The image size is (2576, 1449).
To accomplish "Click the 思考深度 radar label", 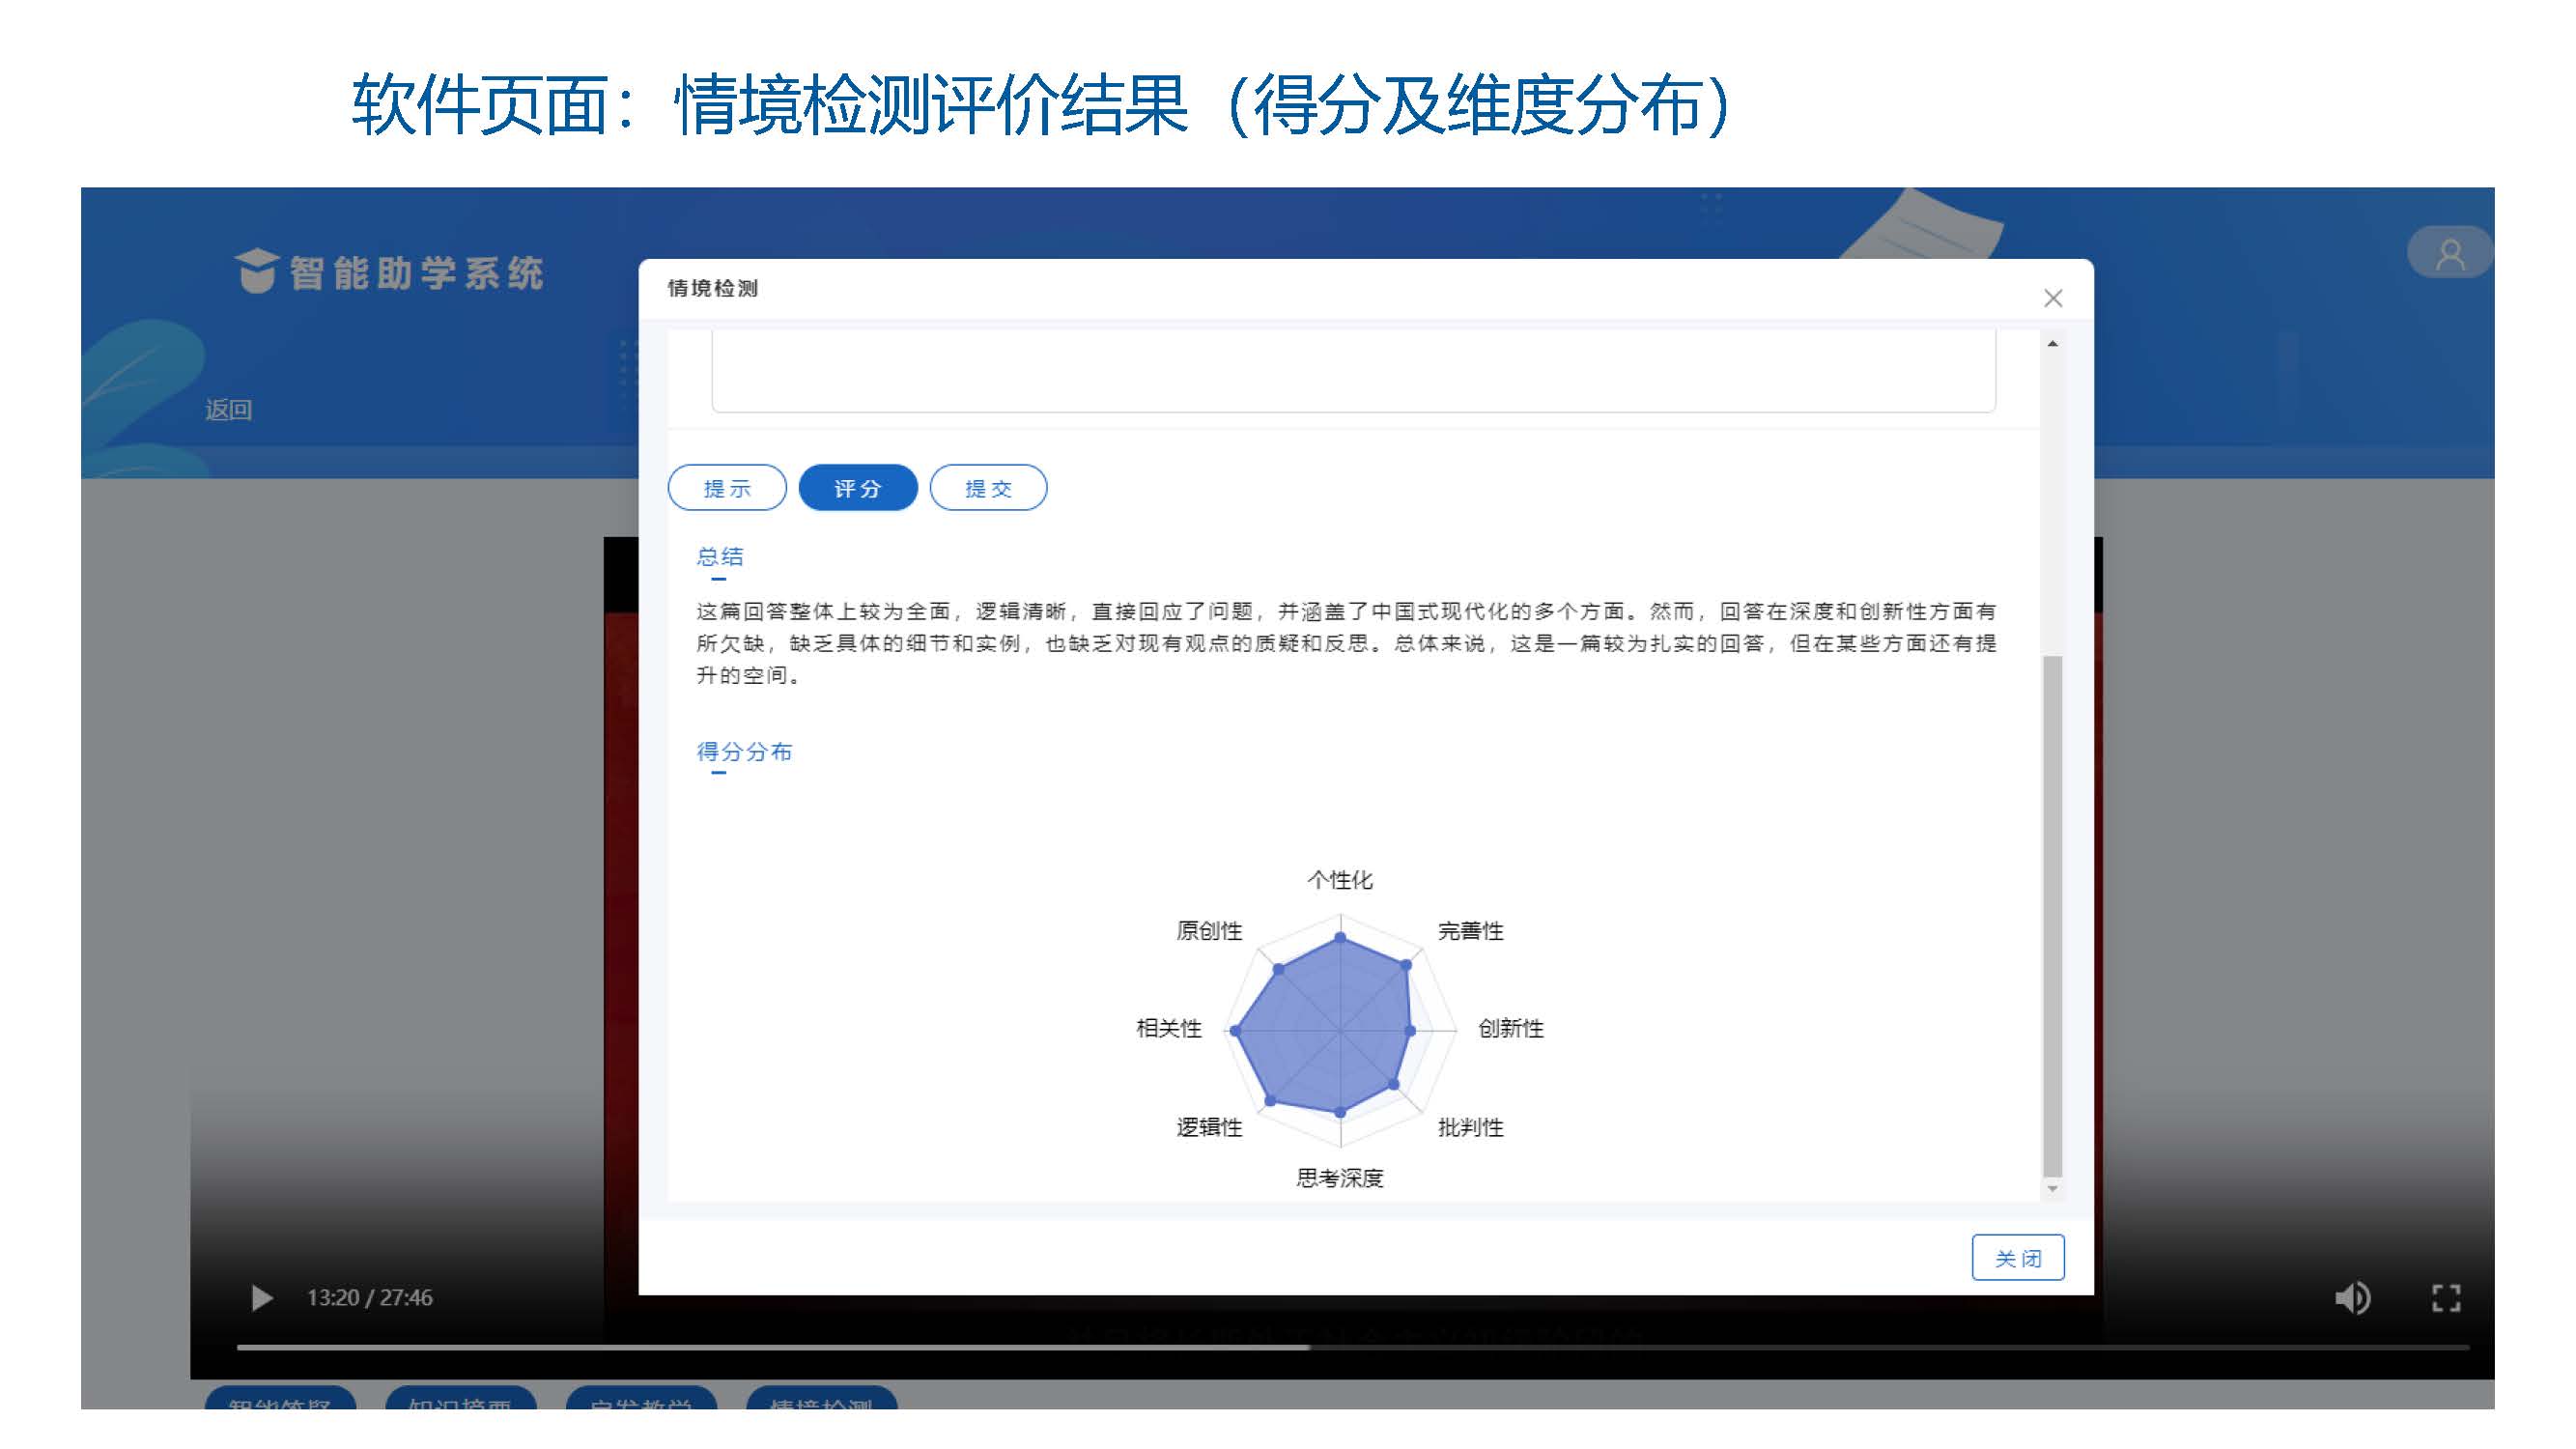I will 1340,1177.
